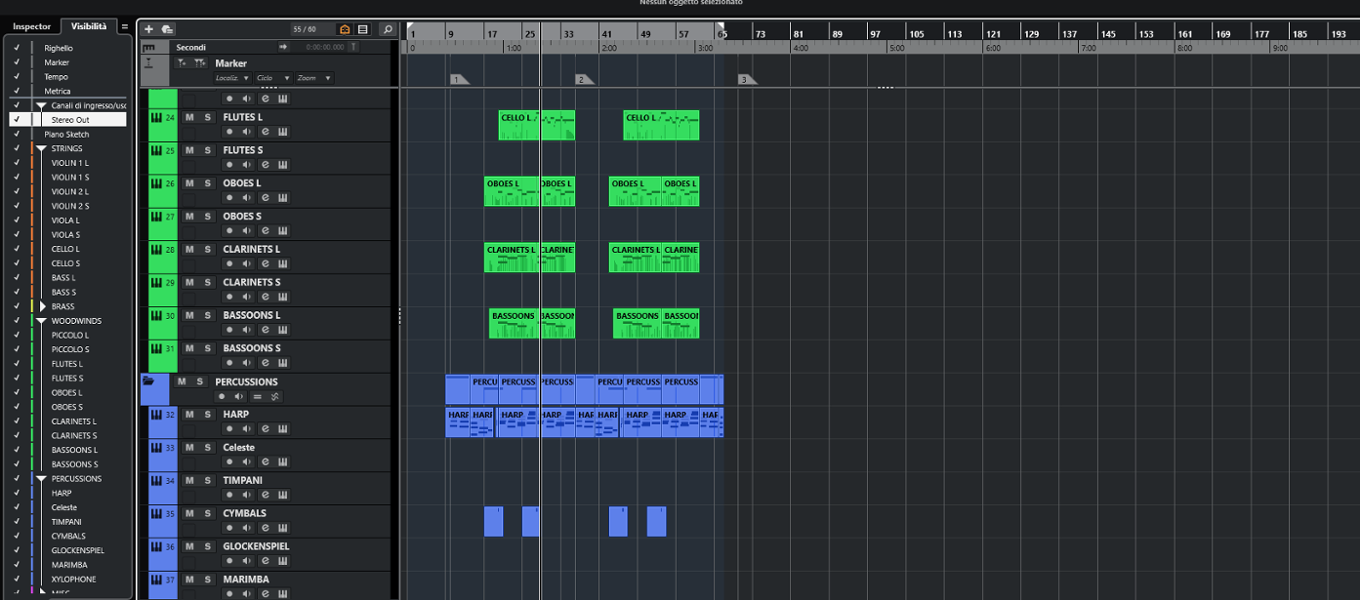Viewport: 1360px width, 600px height.
Task: Click the orange zoom preset icon near 55/60
Action: tap(344, 29)
